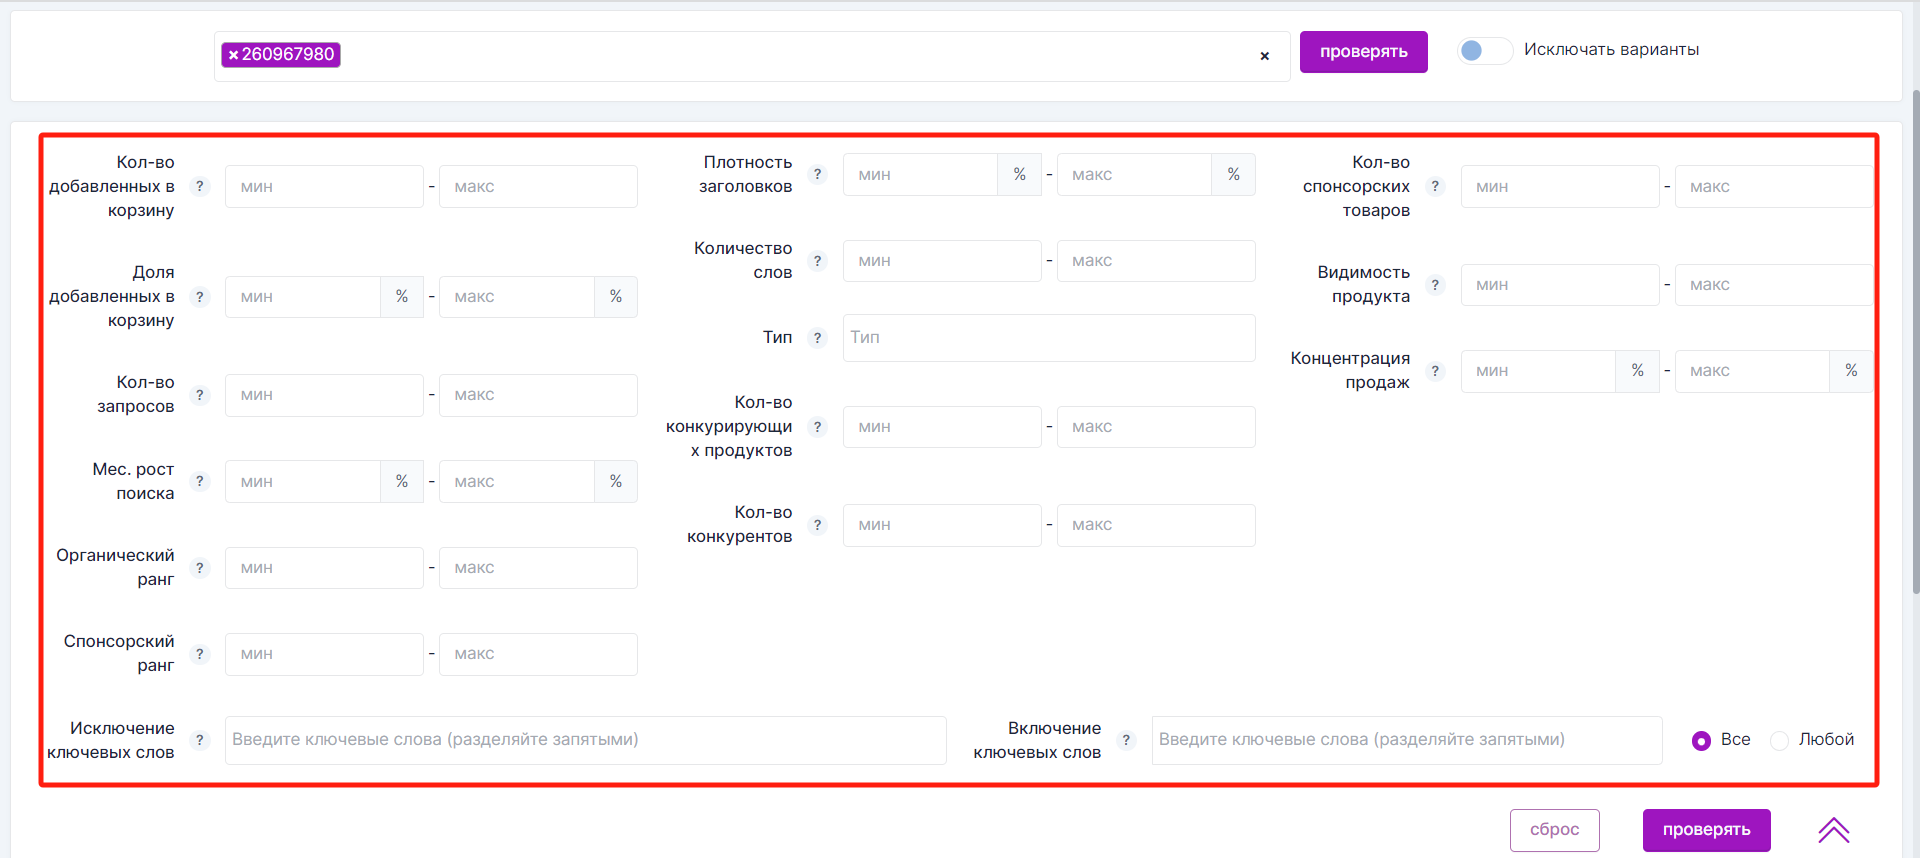Viewport: 1920px width, 858px height.
Task: Select the Все radio option
Action: (1701, 741)
